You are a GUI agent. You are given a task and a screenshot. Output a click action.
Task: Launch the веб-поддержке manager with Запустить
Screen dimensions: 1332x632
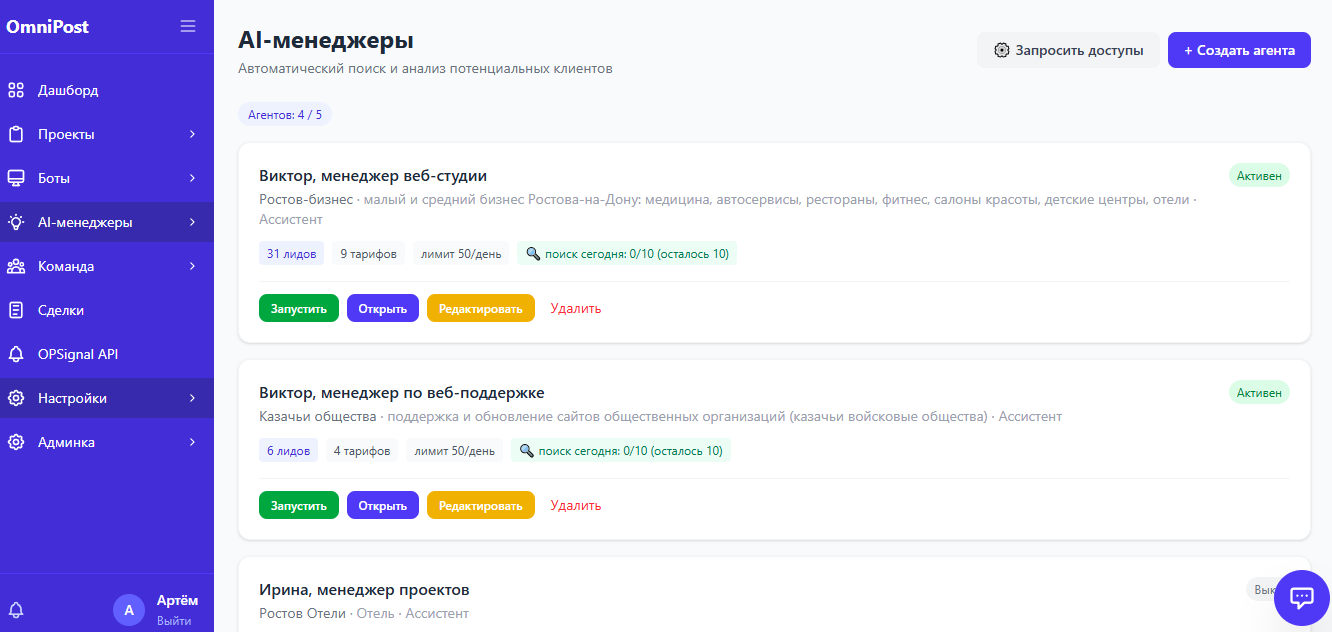click(299, 505)
